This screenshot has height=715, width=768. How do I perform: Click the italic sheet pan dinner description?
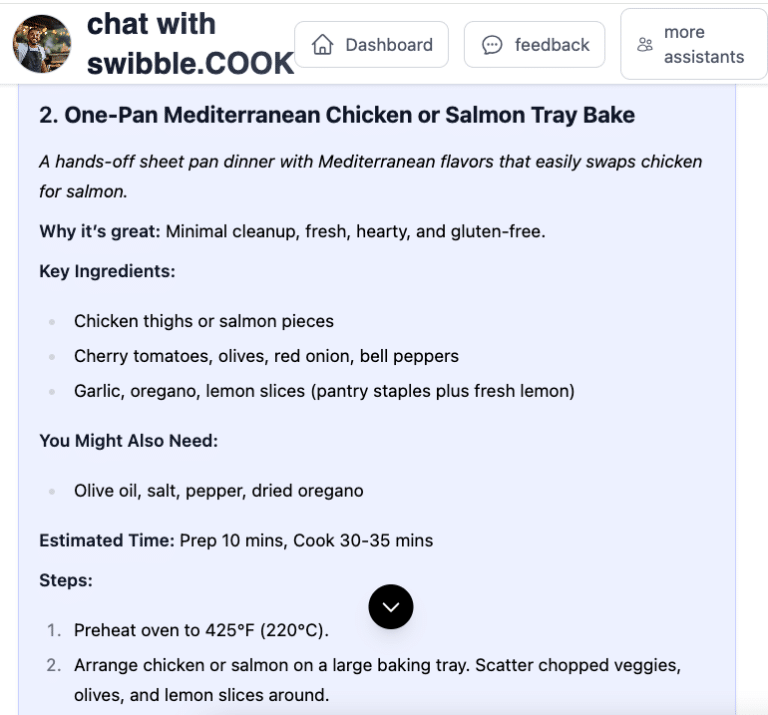coord(370,176)
